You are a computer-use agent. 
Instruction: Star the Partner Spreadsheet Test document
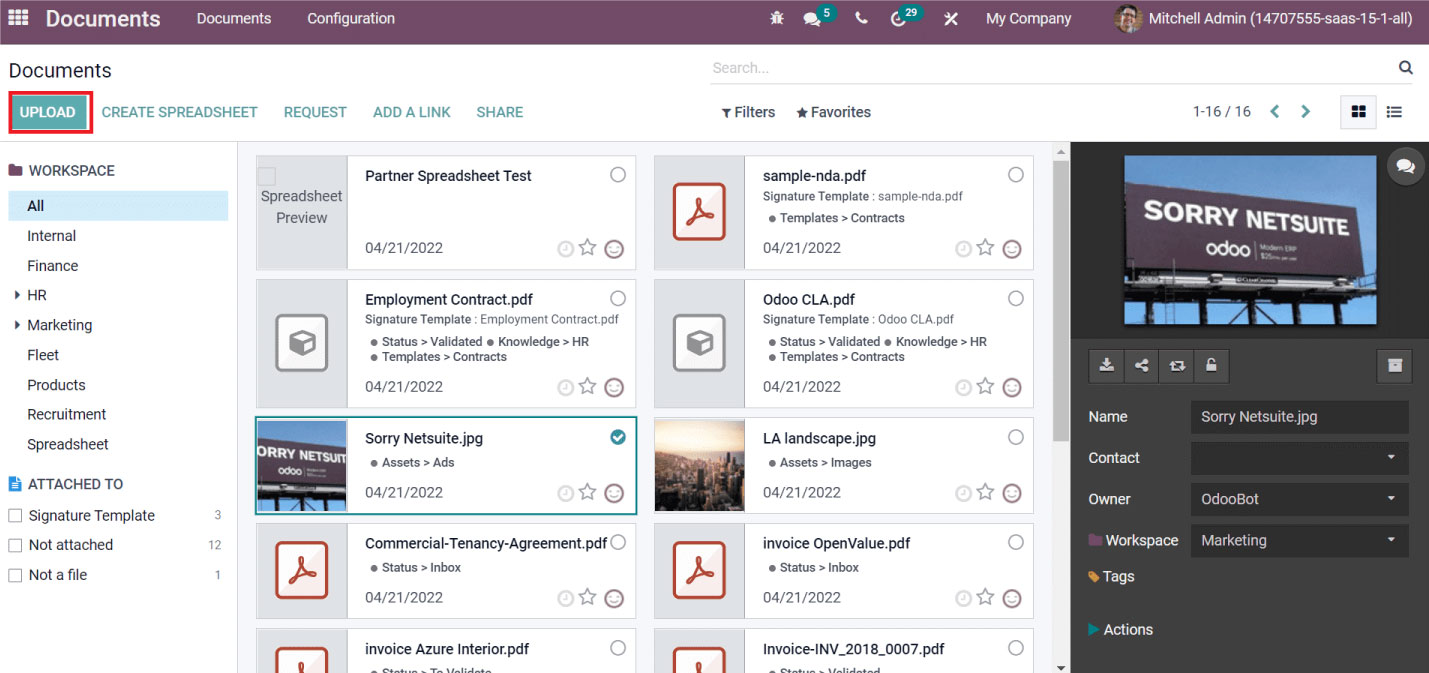(588, 247)
